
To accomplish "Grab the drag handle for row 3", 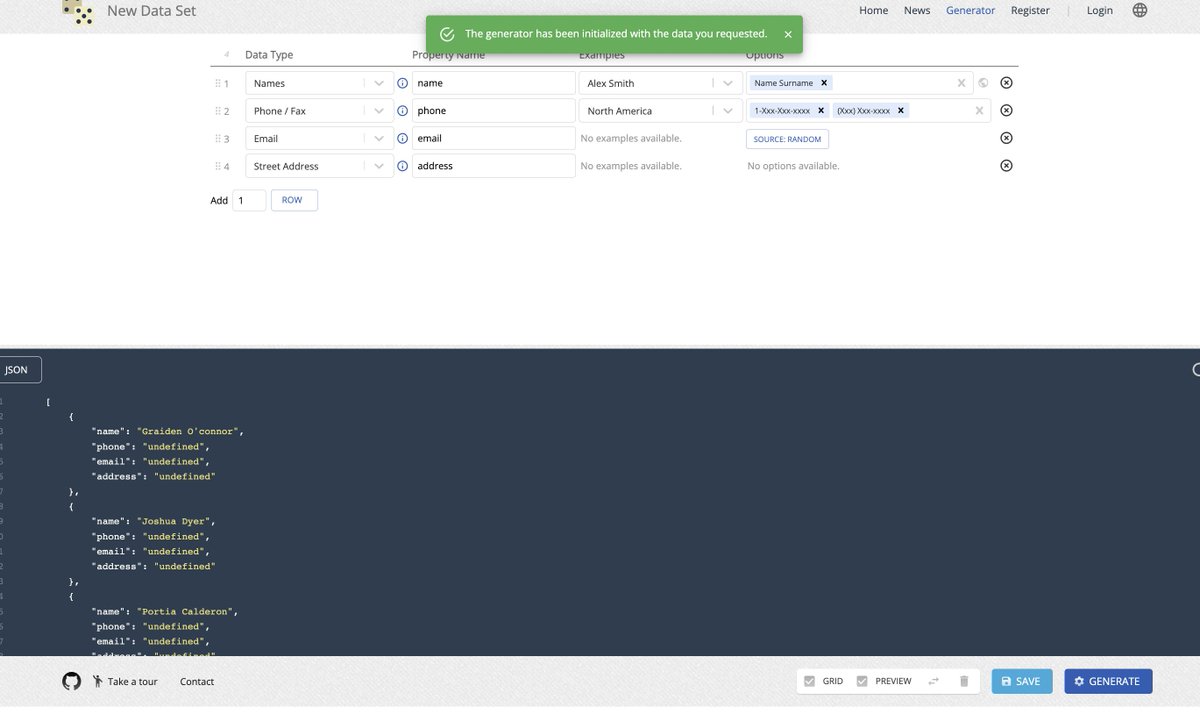I will click(217, 138).
